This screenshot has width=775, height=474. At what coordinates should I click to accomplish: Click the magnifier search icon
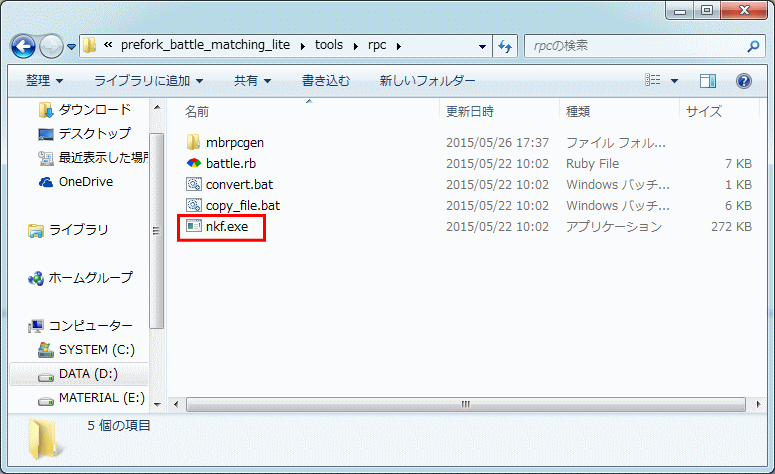coord(753,46)
